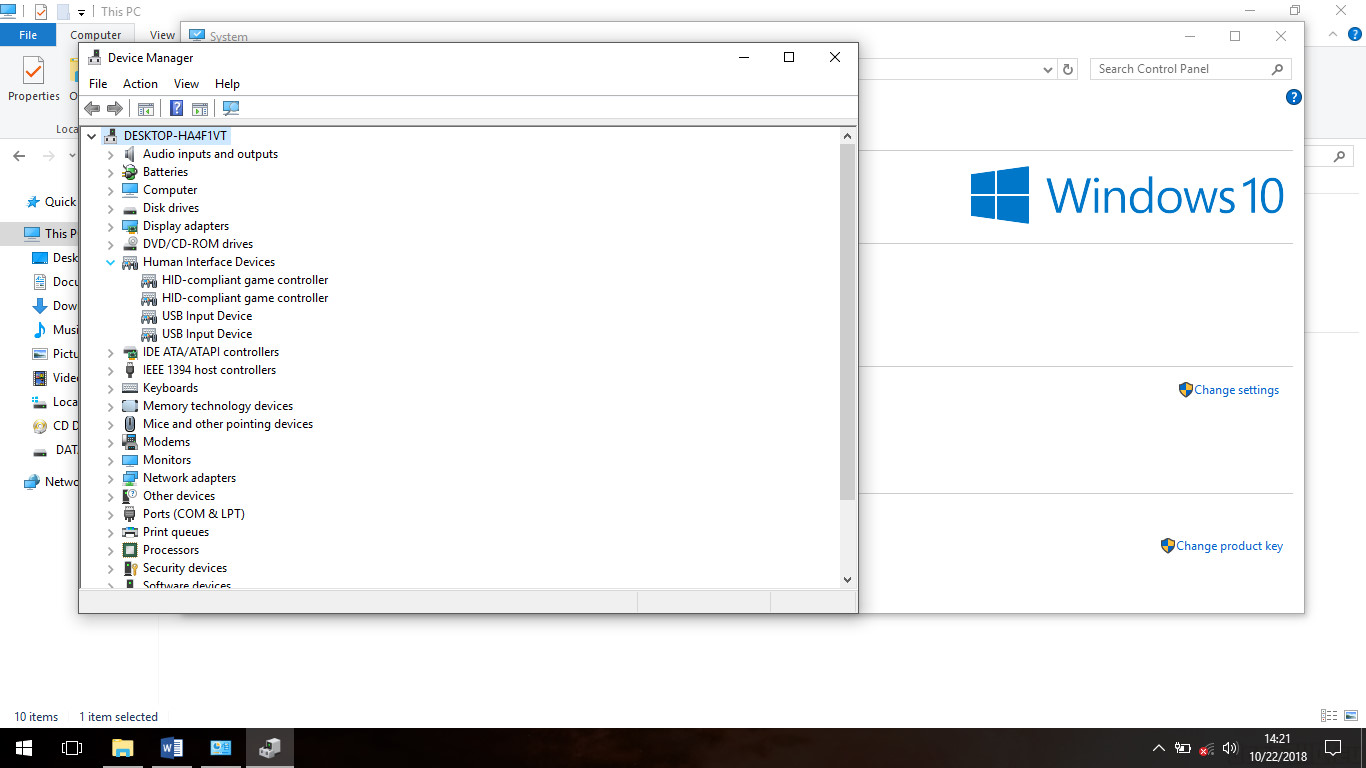Expand the Other devices node
Screen dimensions: 1366x768
pyautogui.click(x=111, y=496)
